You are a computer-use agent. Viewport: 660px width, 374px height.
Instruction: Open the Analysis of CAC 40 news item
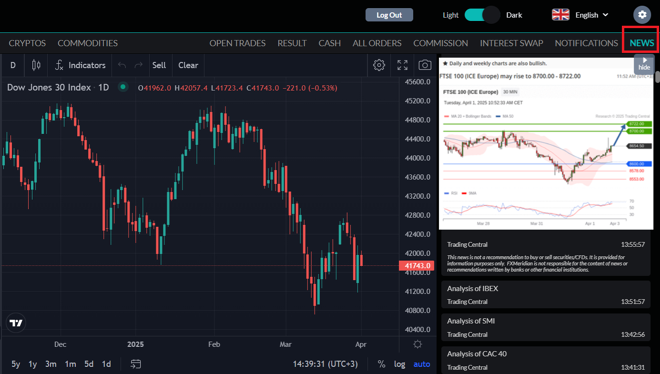click(x=546, y=360)
